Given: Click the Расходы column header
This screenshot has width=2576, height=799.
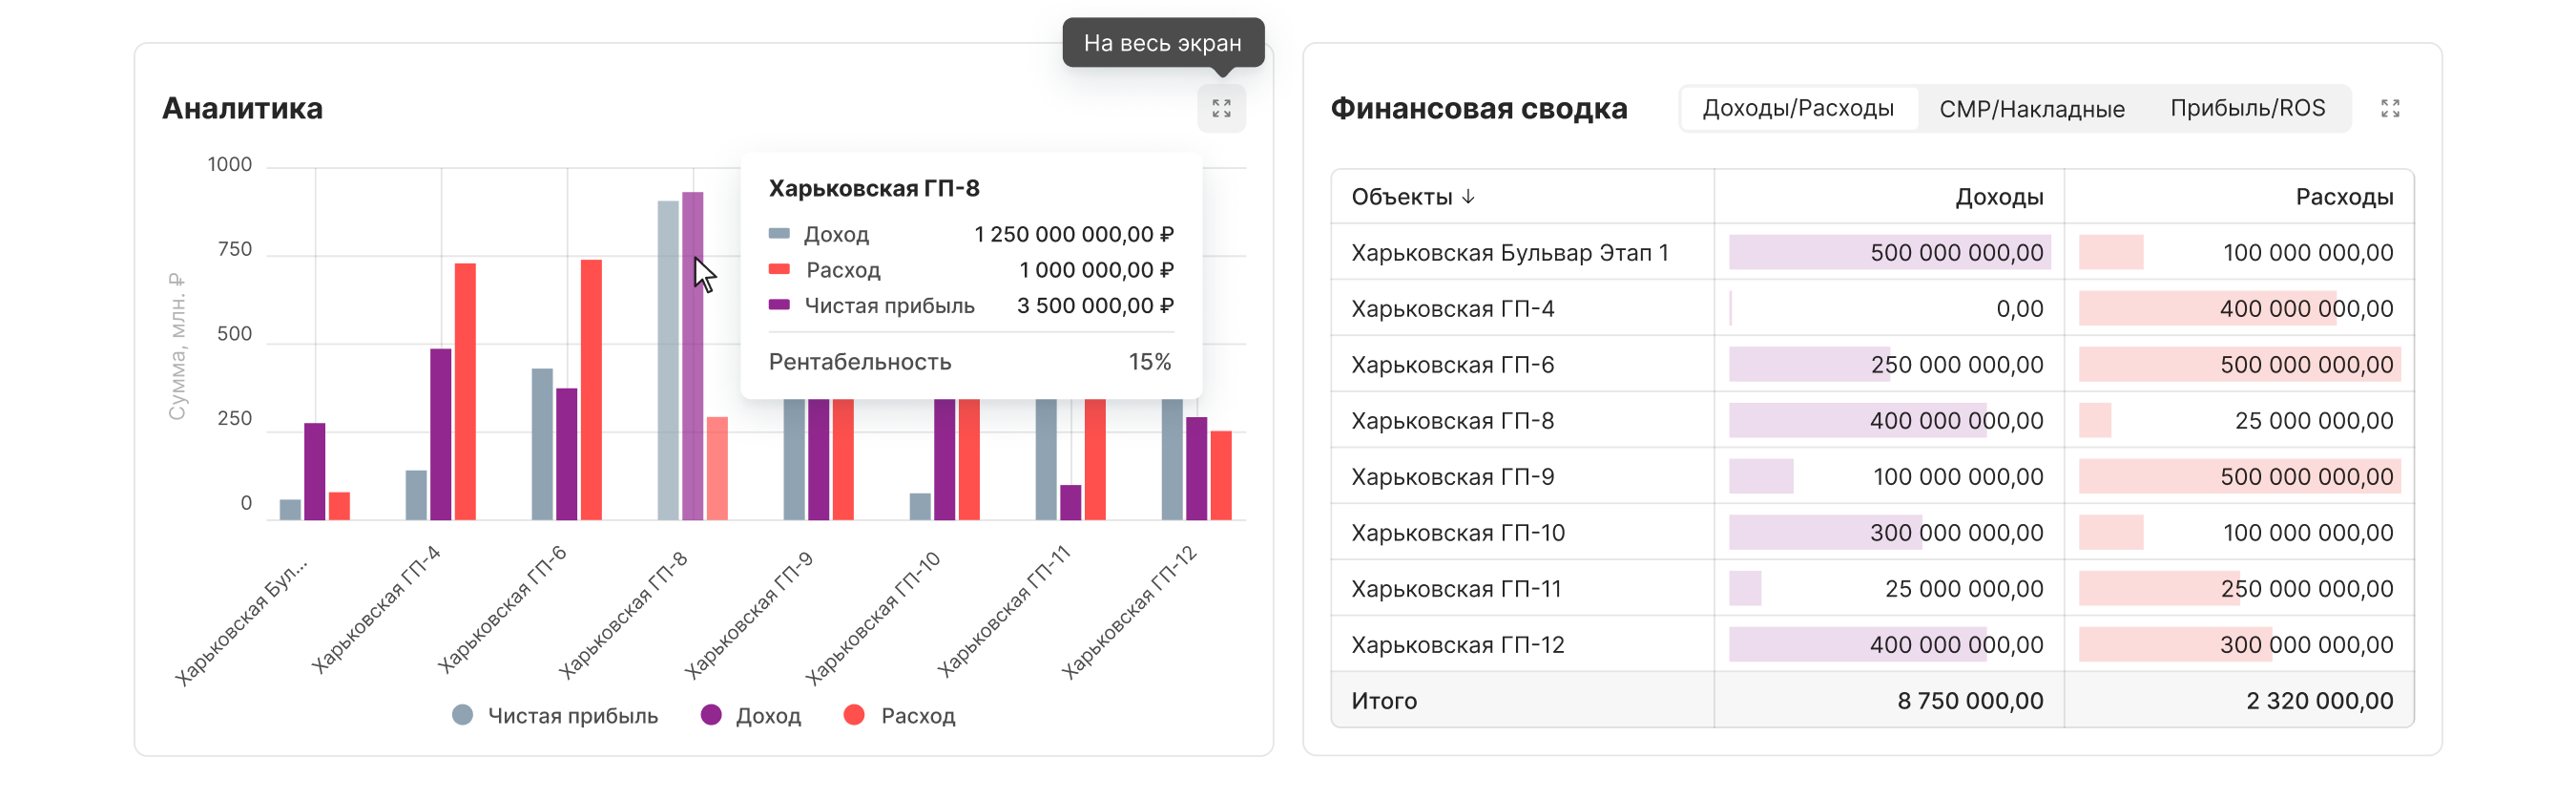Looking at the screenshot, I should pos(2343,197).
